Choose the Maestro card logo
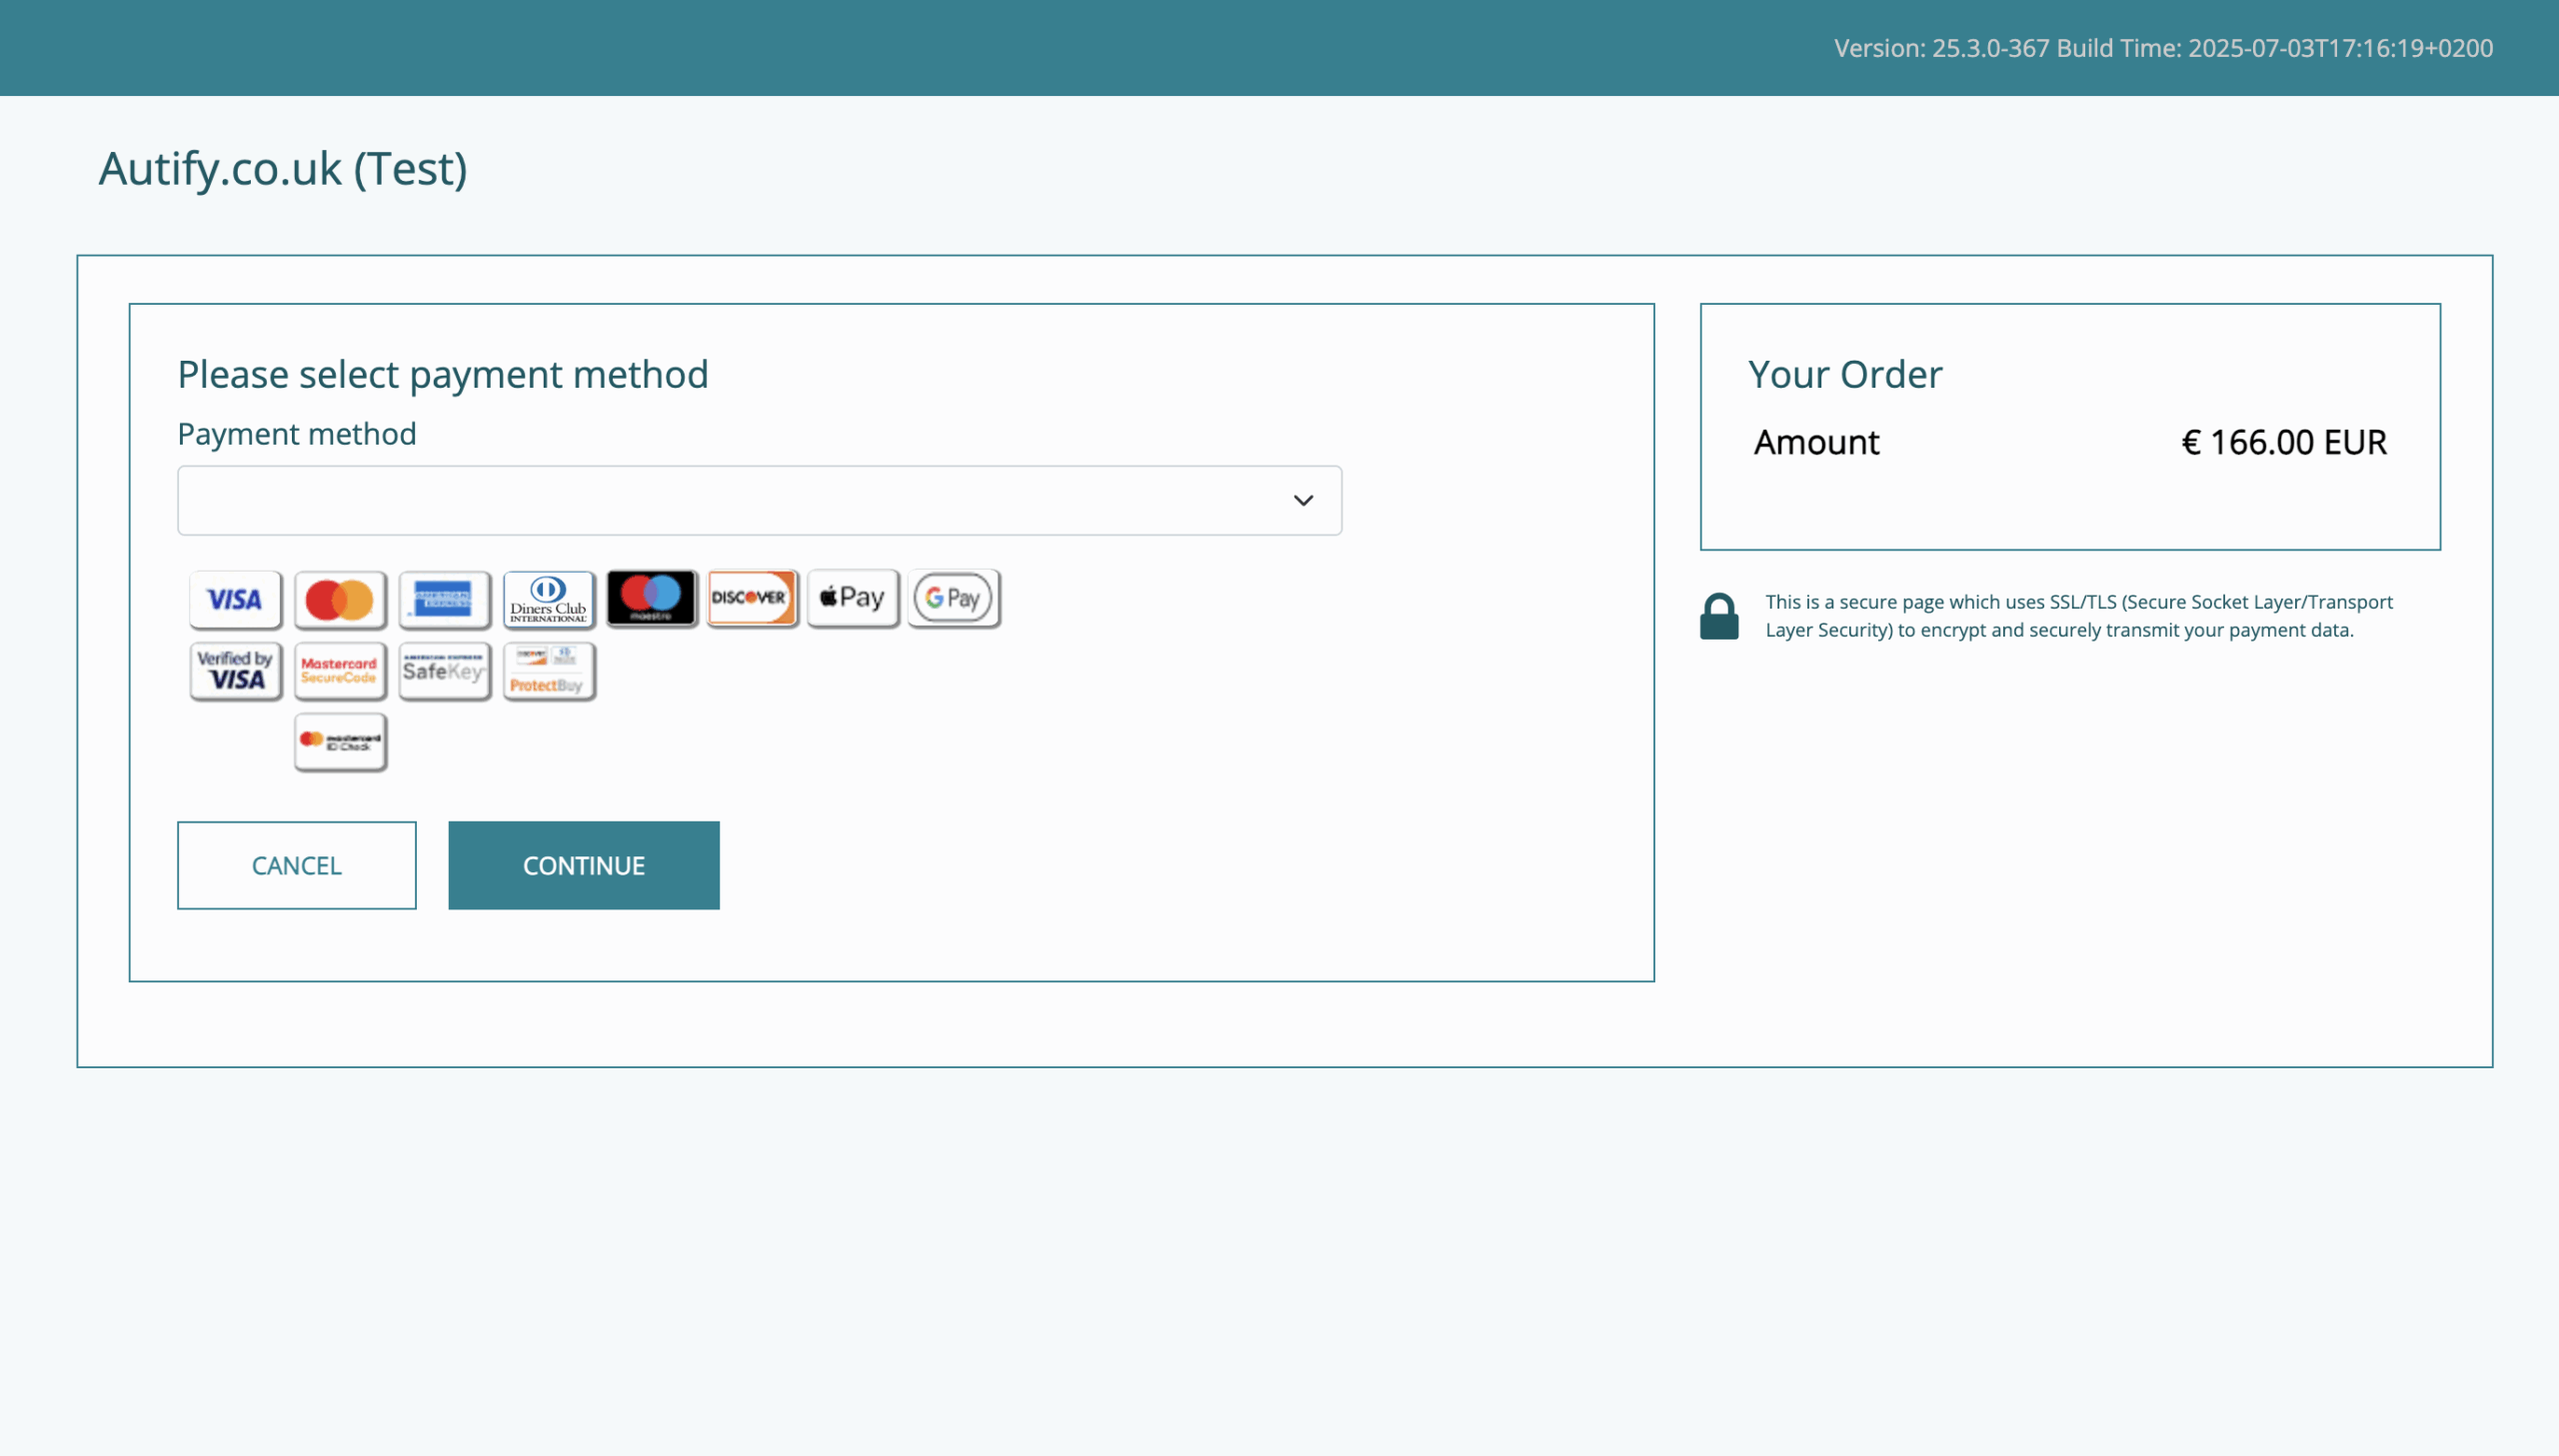 (652, 598)
